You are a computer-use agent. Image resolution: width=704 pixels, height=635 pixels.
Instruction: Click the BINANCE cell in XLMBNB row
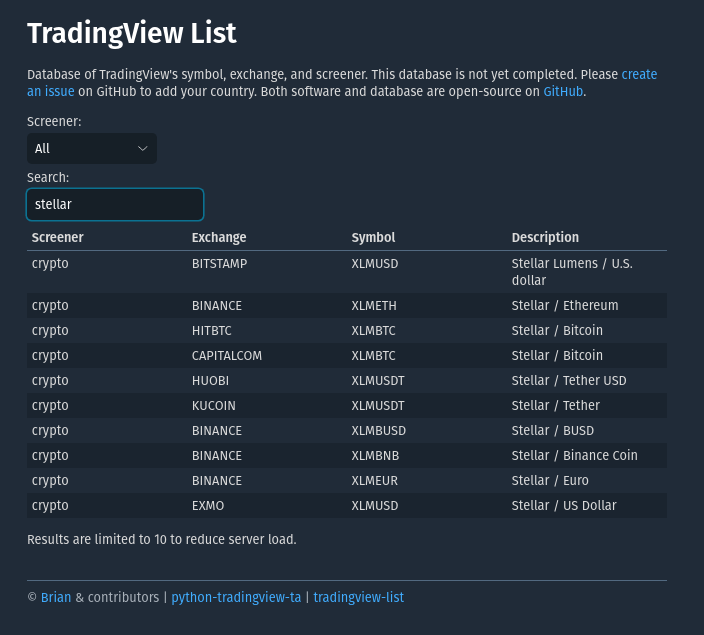[x=217, y=456]
